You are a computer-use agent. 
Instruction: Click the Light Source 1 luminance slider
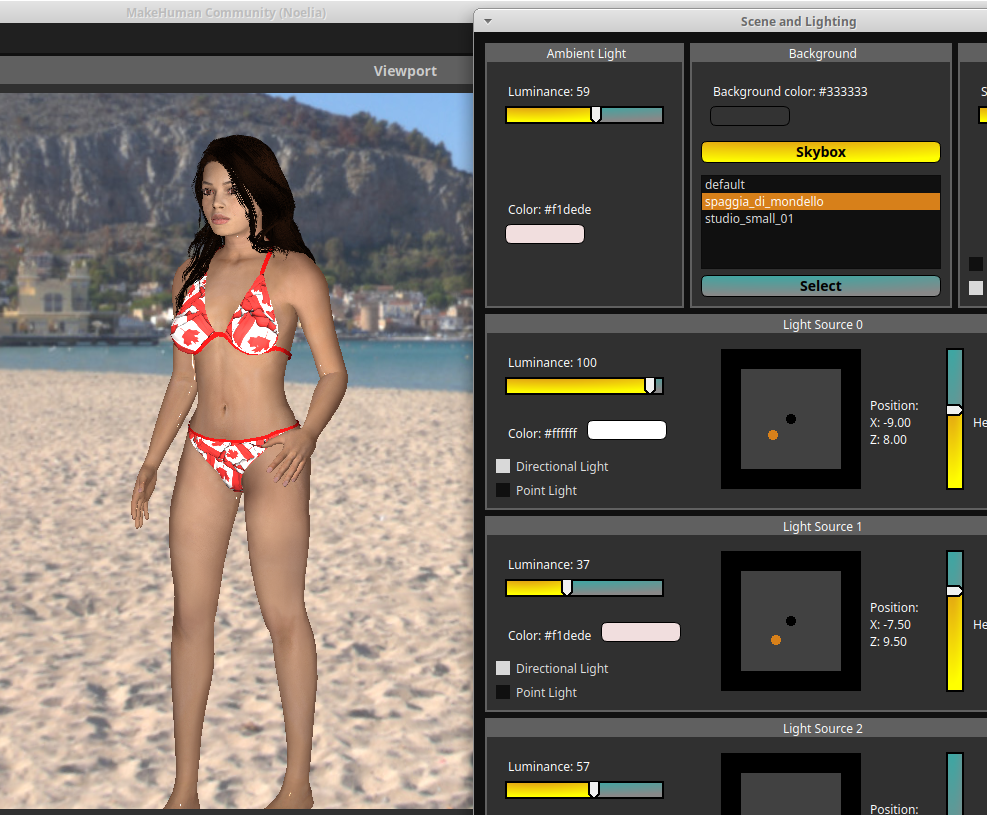pos(584,588)
